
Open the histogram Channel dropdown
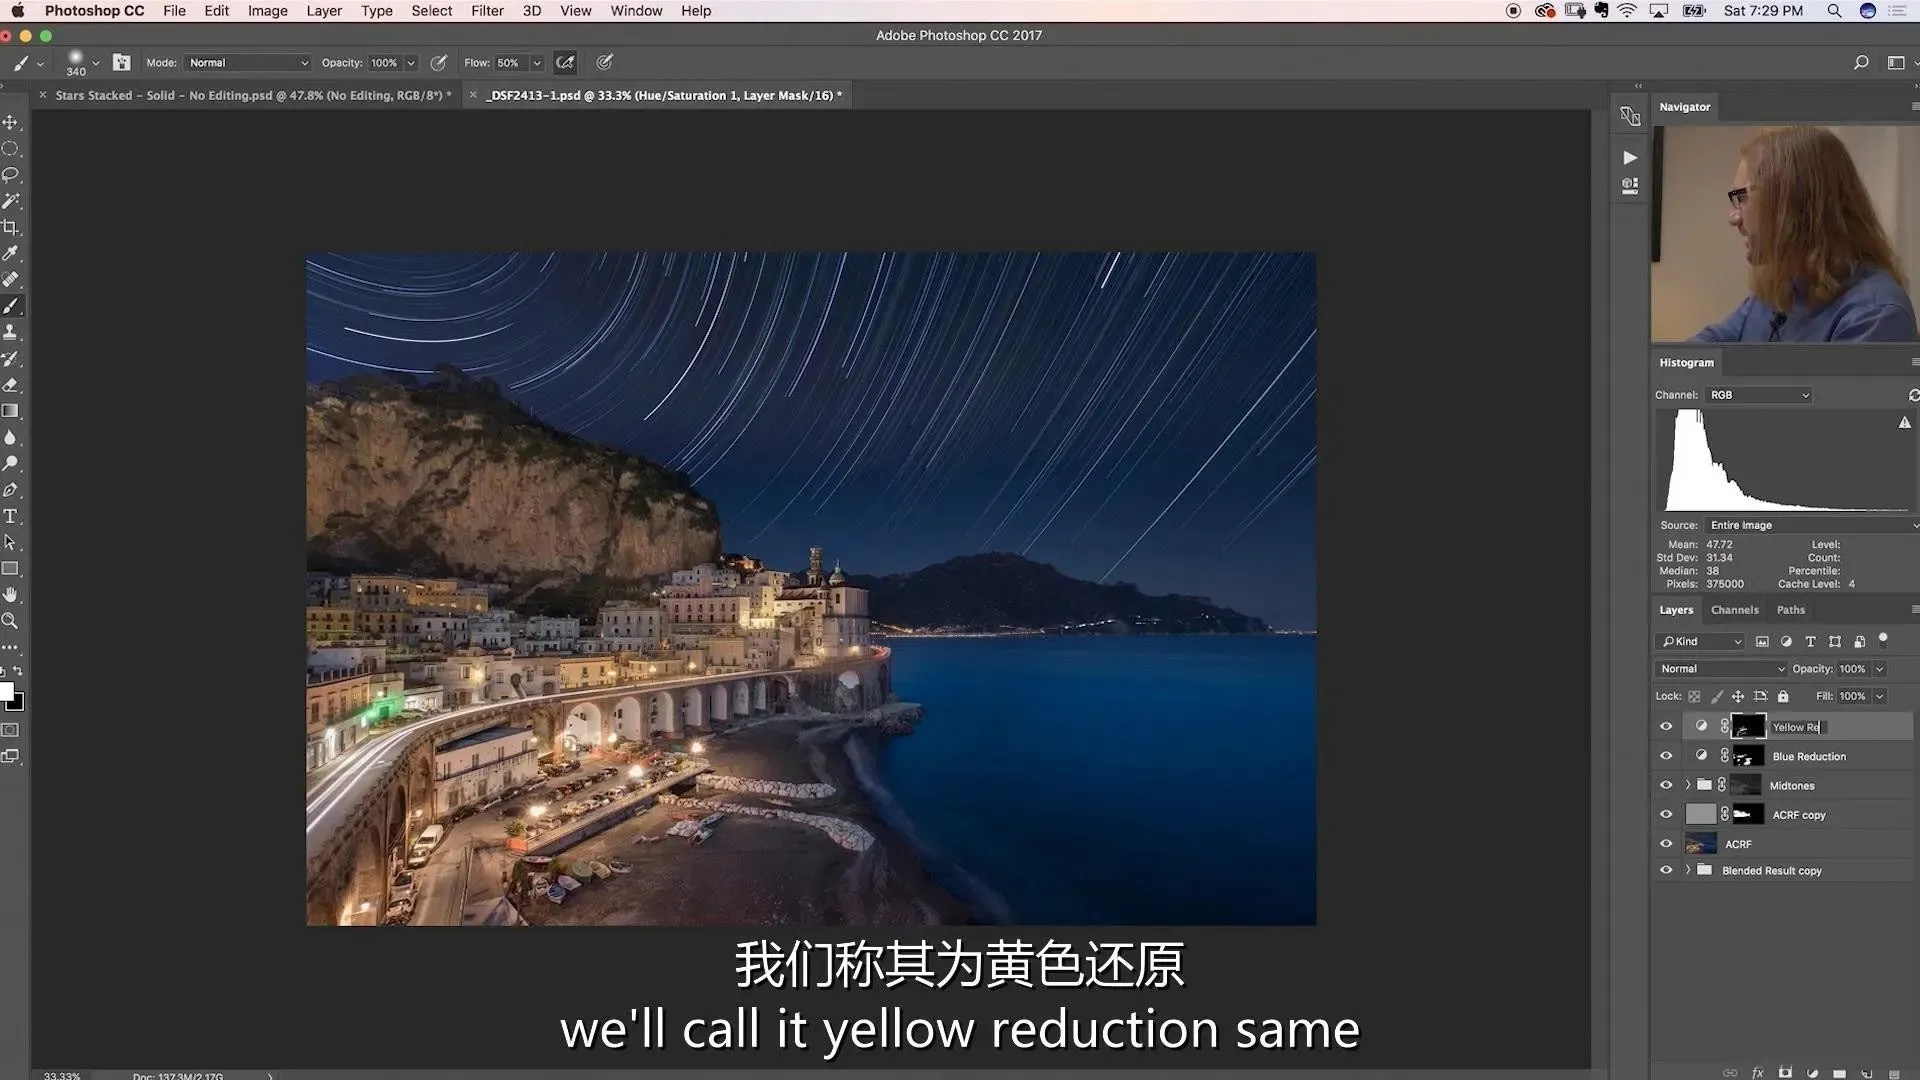[x=1759, y=395]
